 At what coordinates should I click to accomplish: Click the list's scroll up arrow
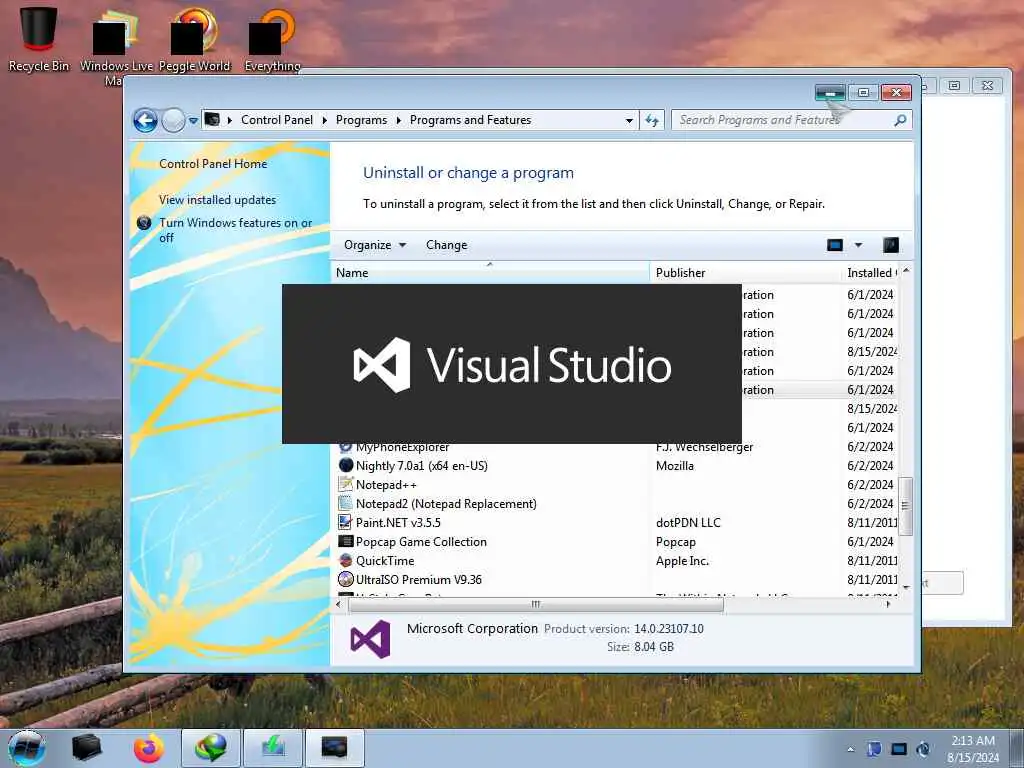(906, 270)
